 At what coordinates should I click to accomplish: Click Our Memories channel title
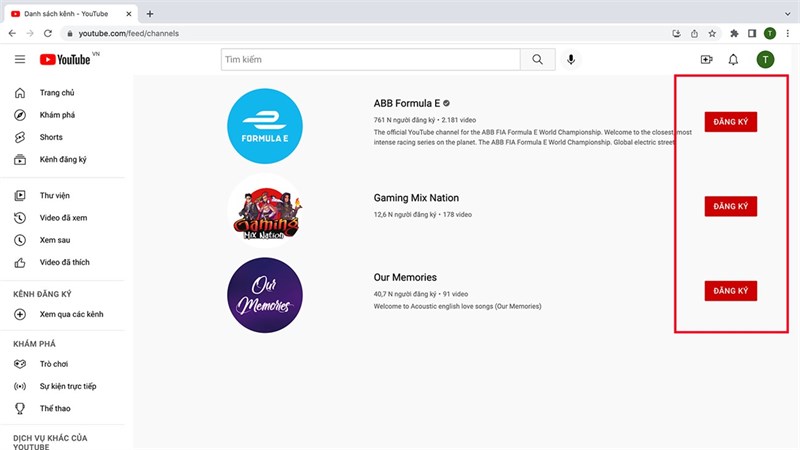pos(405,278)
